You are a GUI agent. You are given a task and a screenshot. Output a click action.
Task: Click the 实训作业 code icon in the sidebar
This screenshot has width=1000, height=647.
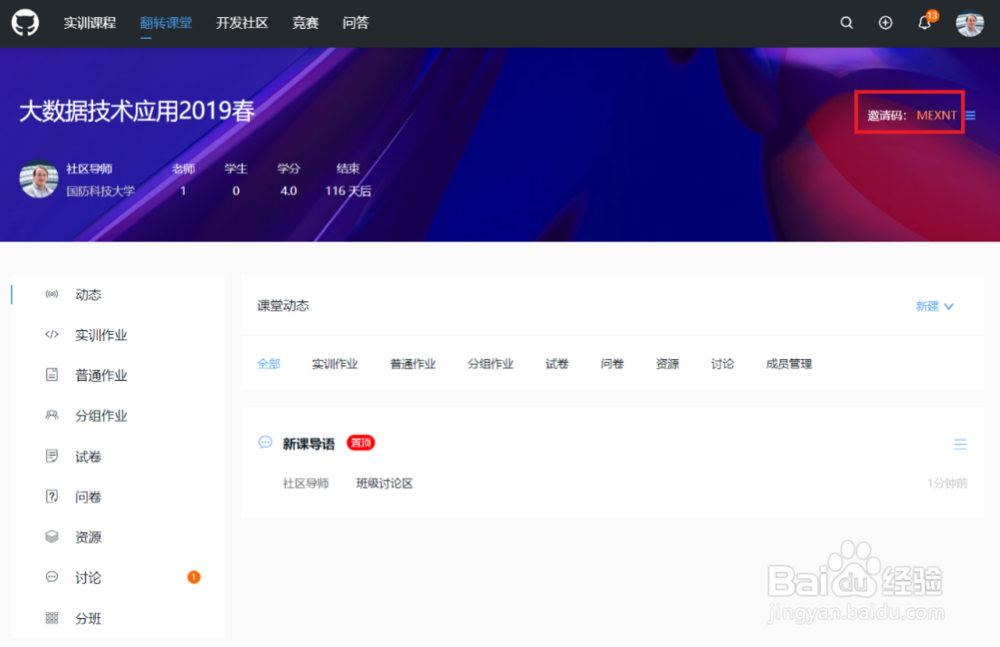[x=52, y=334]
